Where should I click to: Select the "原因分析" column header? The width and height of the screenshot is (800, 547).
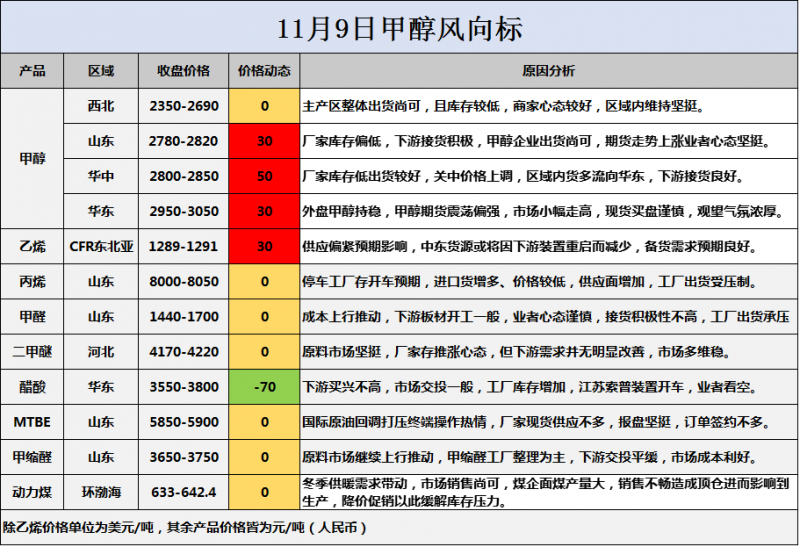tap(548, 71)
